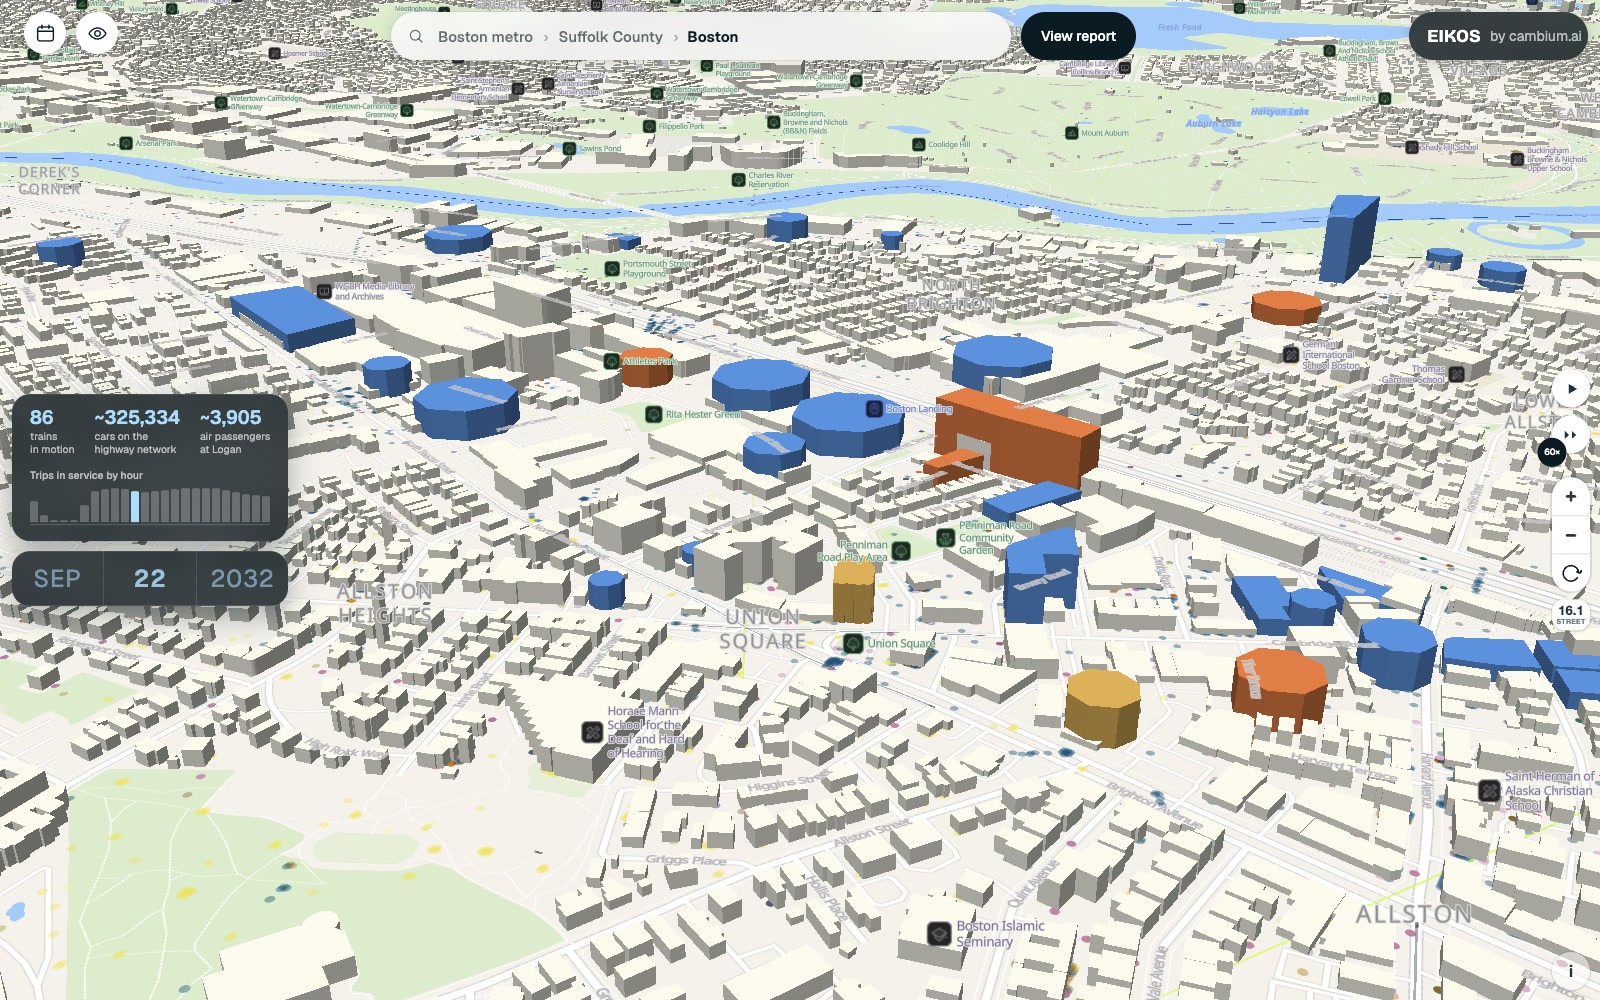Click the Union Square transit marker
The width and height of the screenshot is (1600, 1000).
pos(853,643)
